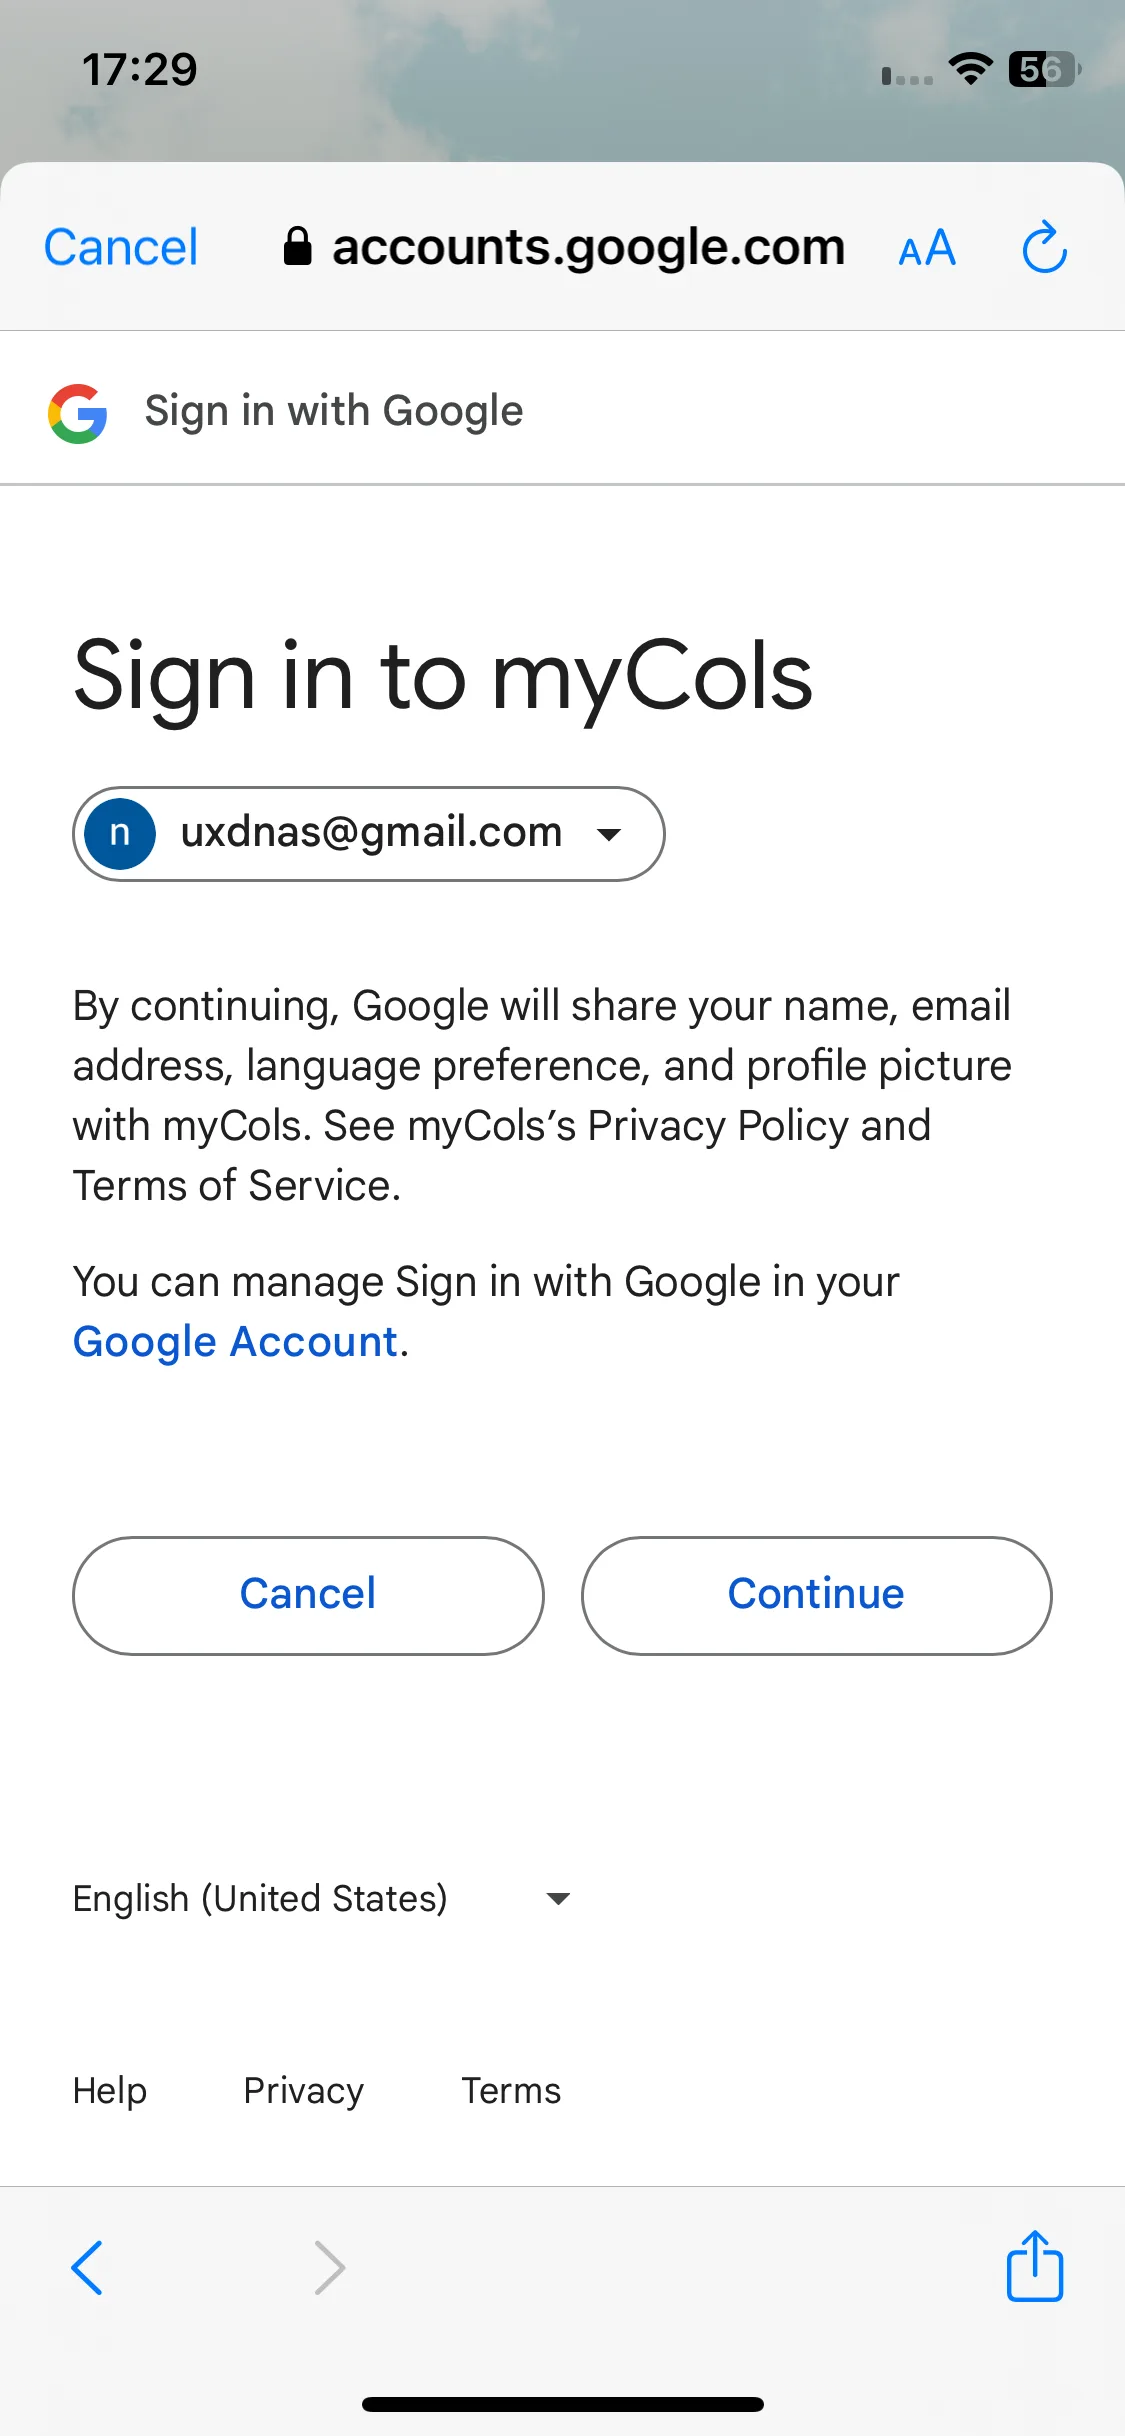Tap the share icon in bottom toolbar
The height and width of the screenshot is (2436, 1125).
tap(1034, 2265)
